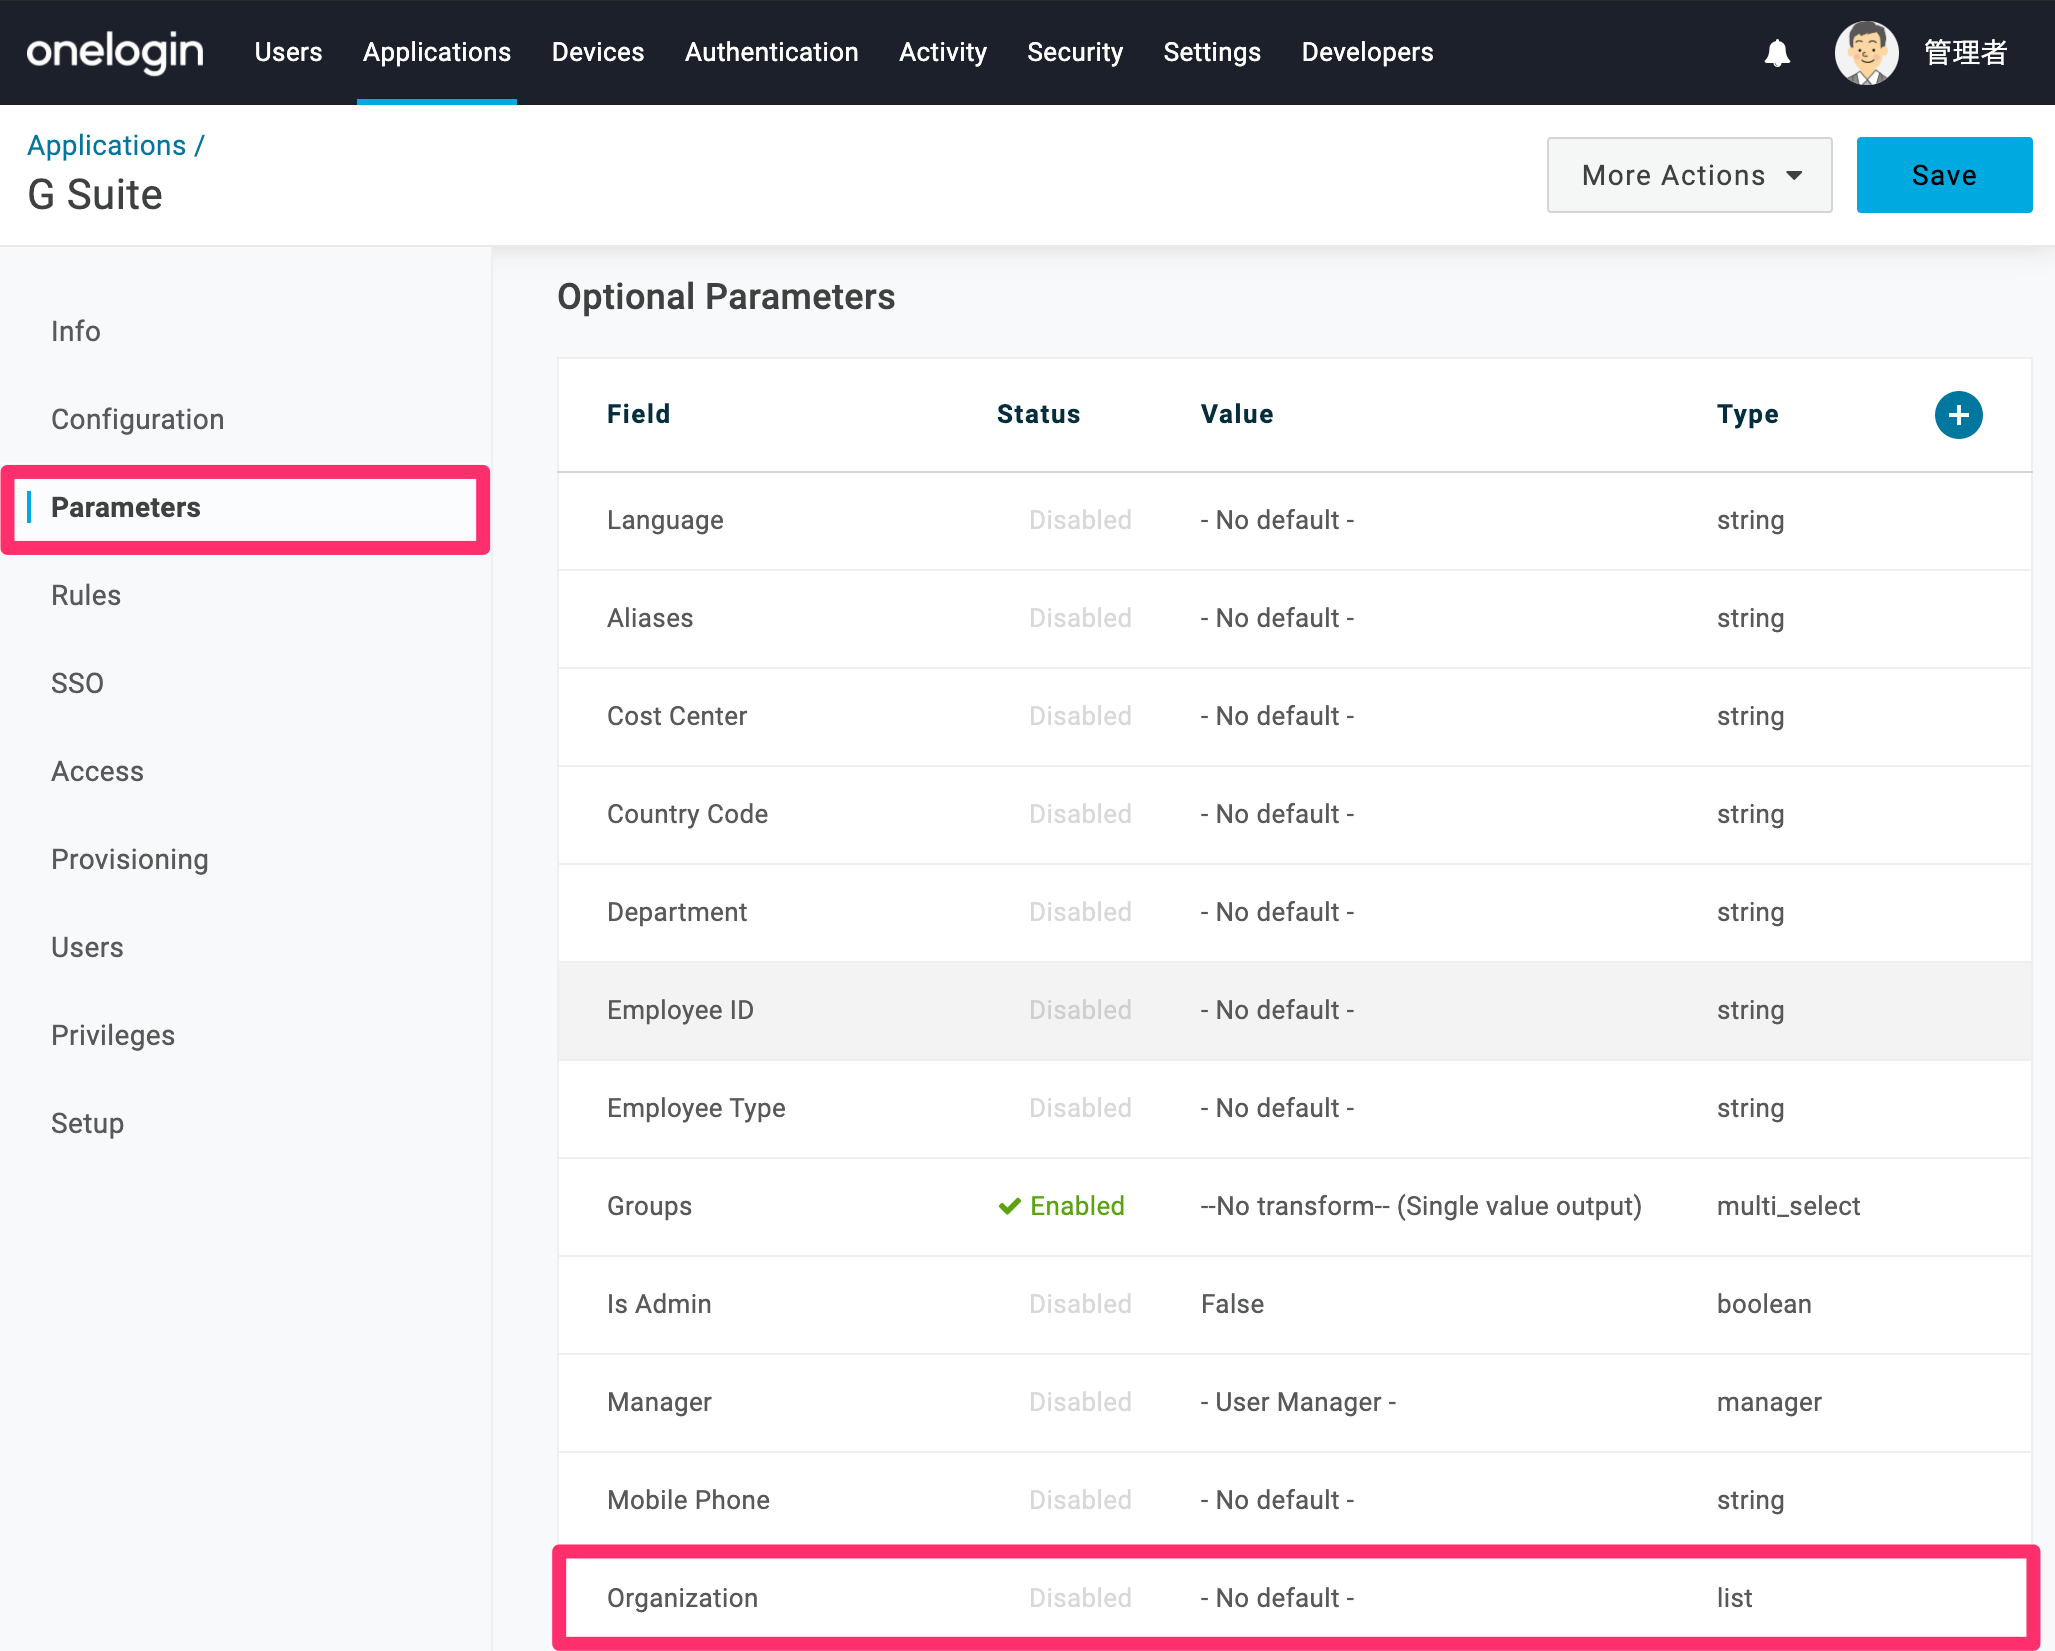Open the Is Admin parameter row
The width and height of the screenshot is (2055, 1651).
click(x=1294, y=1305)
